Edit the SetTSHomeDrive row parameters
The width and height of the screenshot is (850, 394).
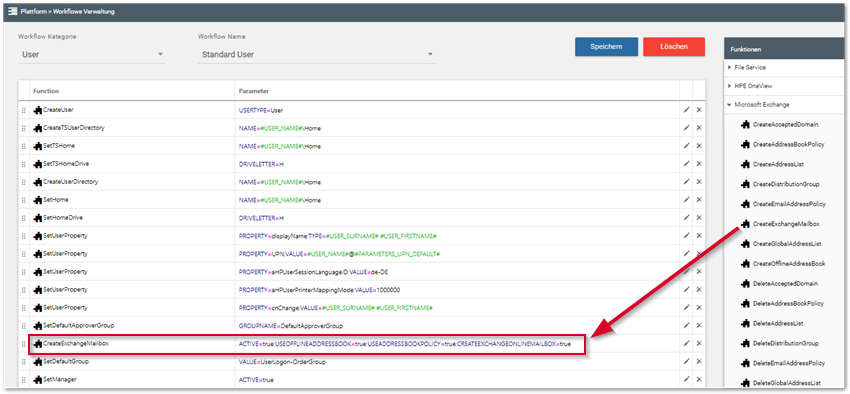tap(686, 164)
